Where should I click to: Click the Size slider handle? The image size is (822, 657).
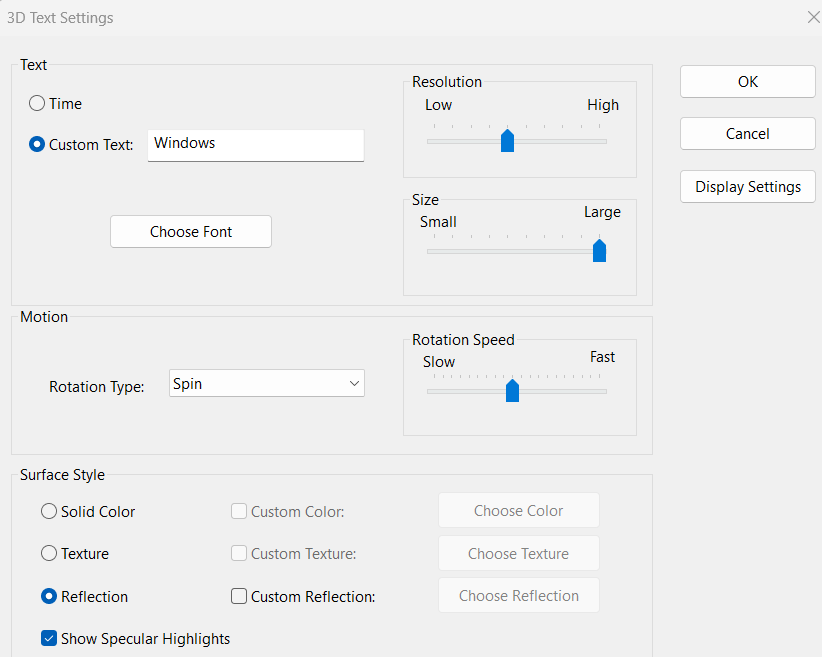[x=599, y=251]
